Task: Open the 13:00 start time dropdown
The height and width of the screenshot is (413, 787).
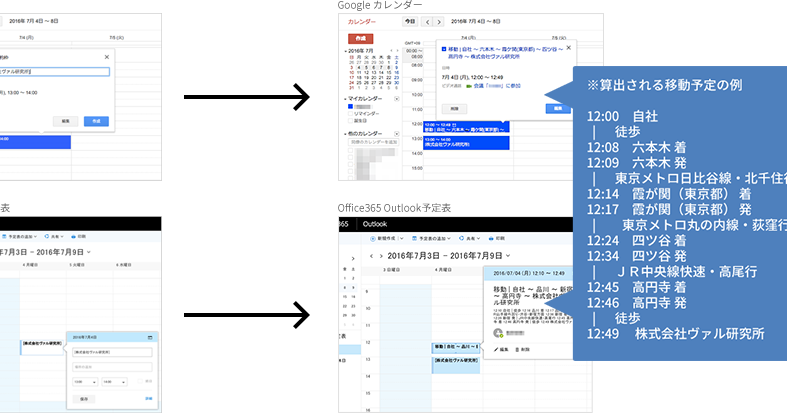Action: (x=85, y=382)
